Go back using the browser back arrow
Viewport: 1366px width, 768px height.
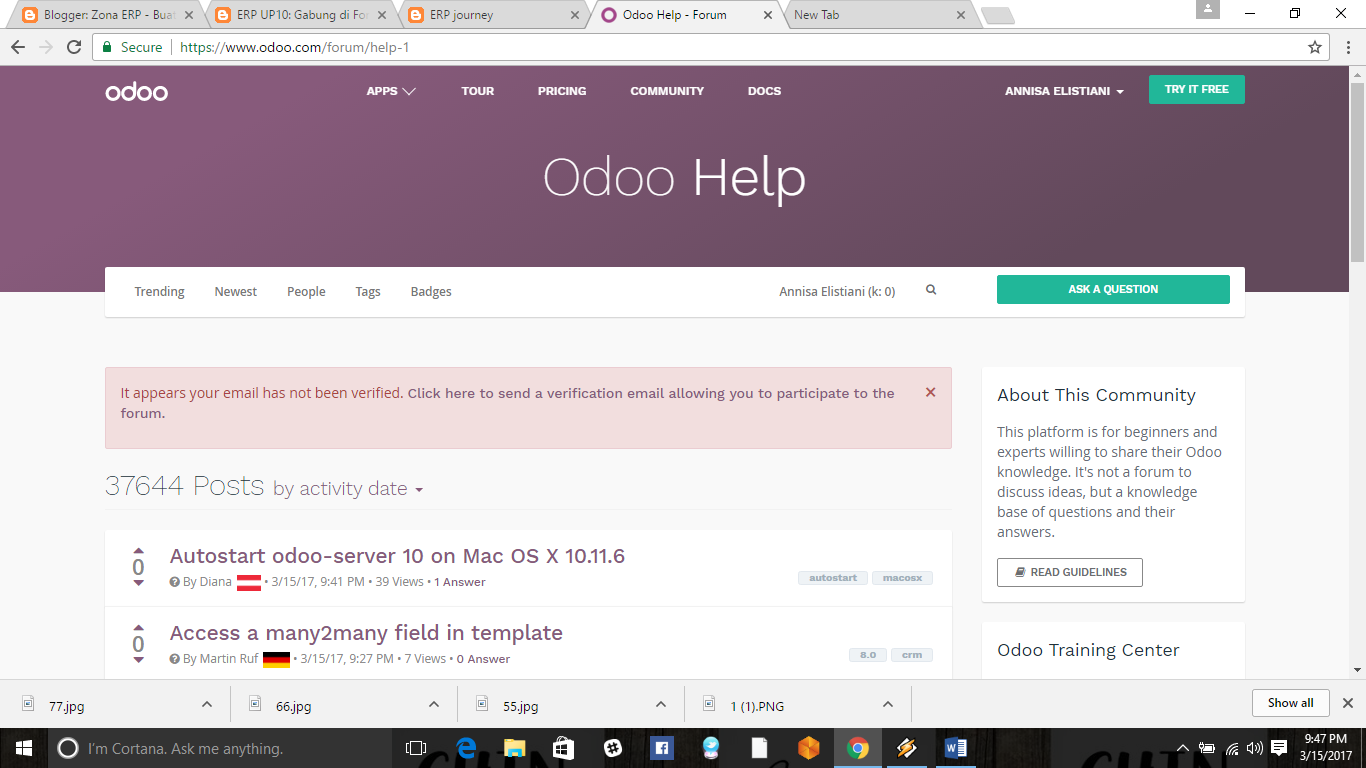pyautogui.click(x=18, y=47)
